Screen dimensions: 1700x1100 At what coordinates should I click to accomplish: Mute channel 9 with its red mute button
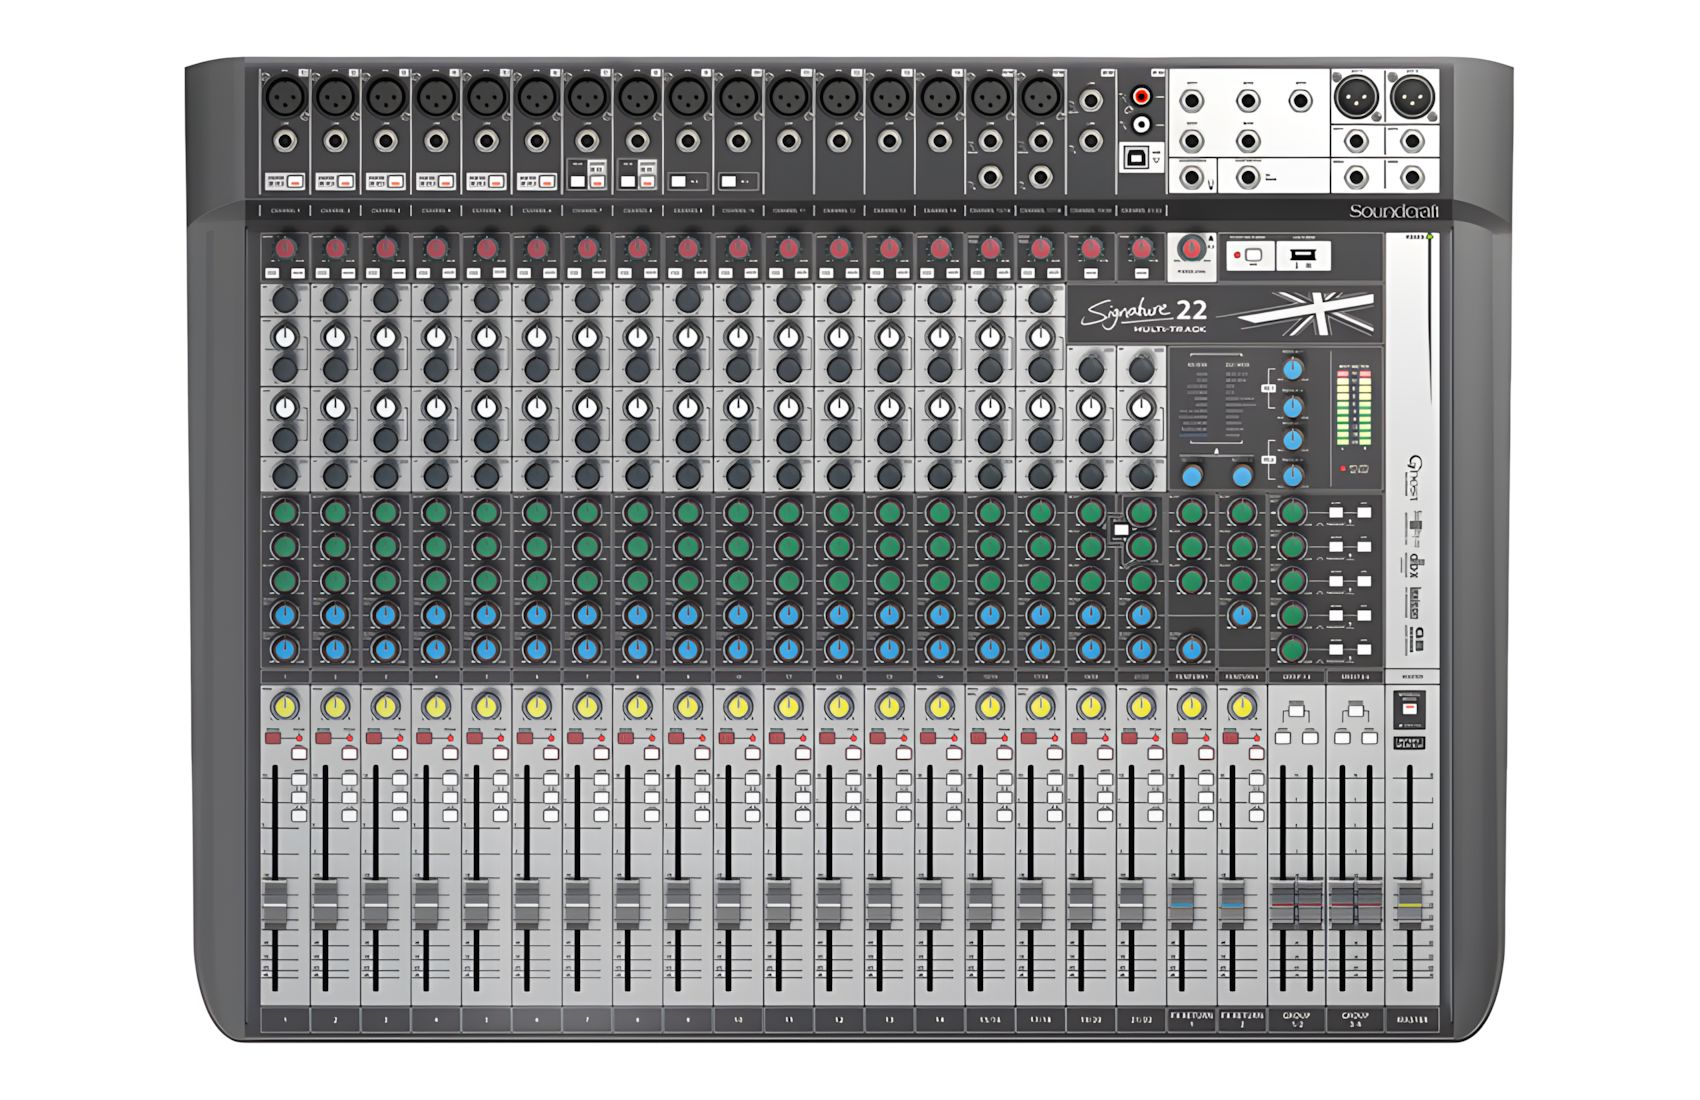675,738
